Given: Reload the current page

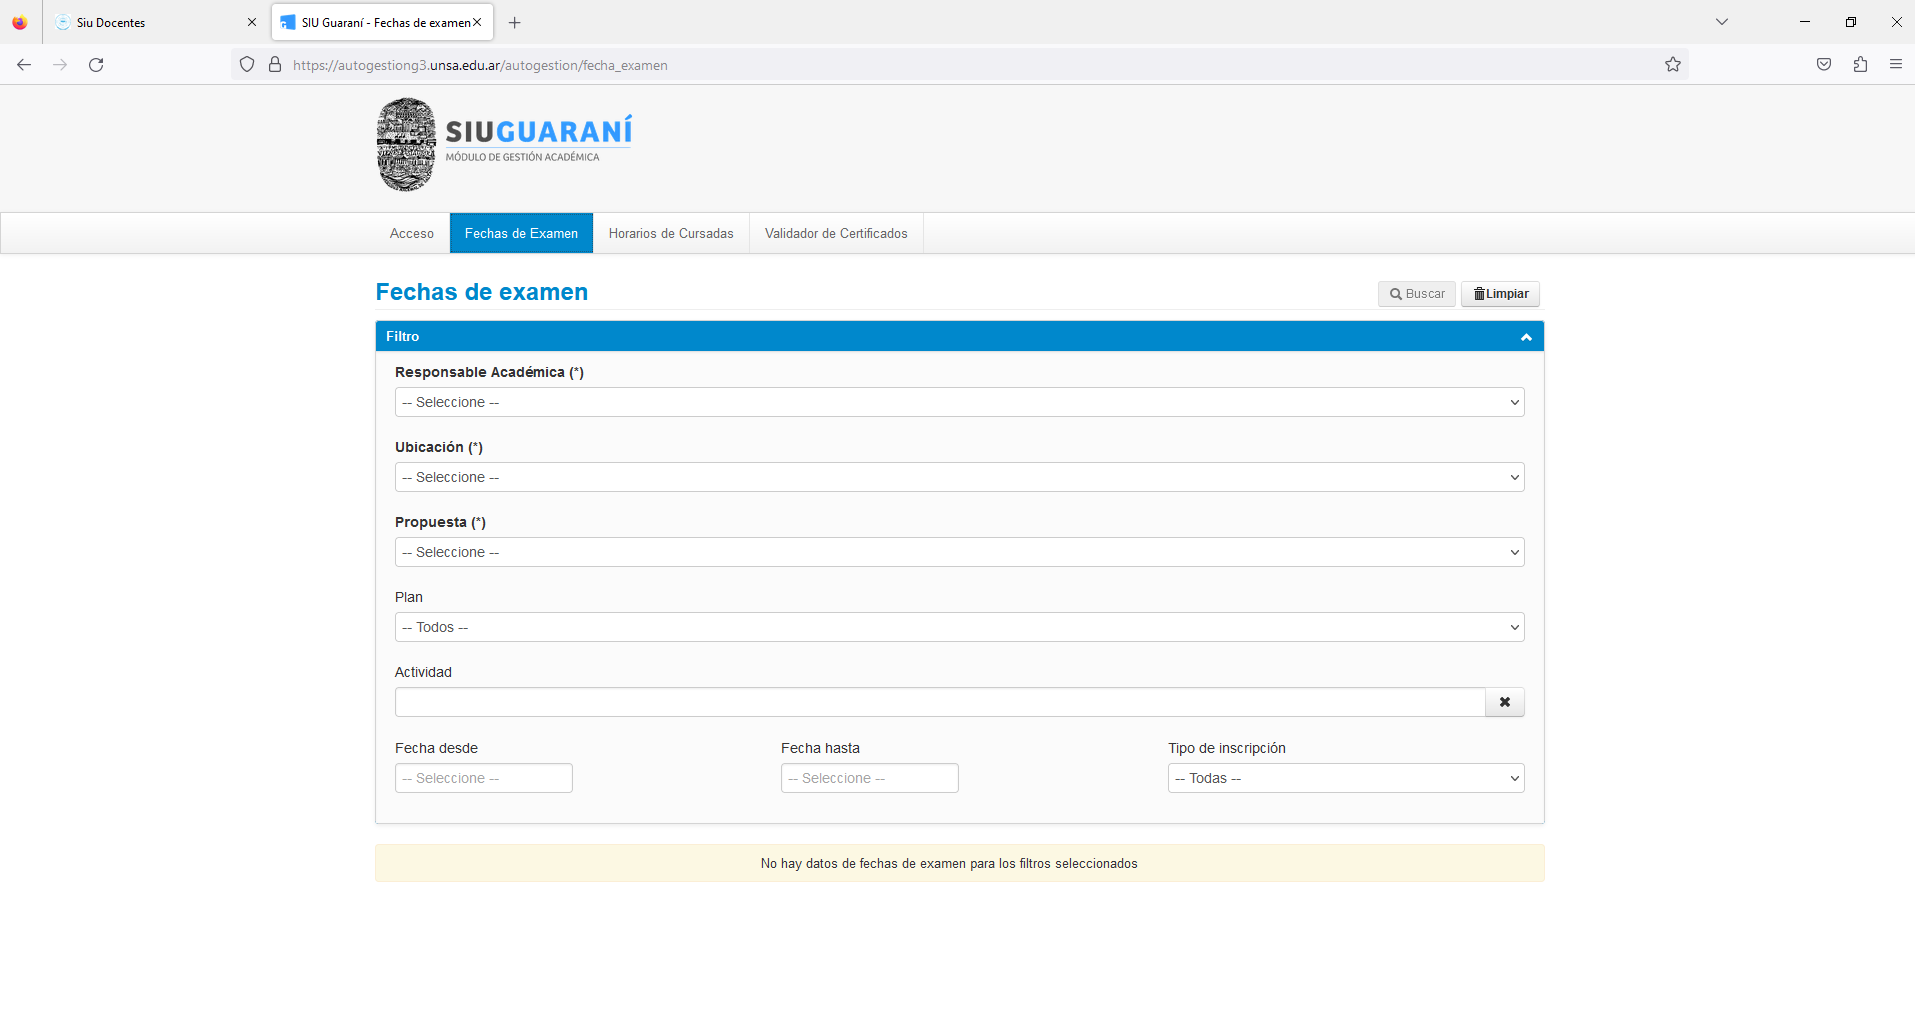Looking at the screenshot, I should click(x=96, y=65).
